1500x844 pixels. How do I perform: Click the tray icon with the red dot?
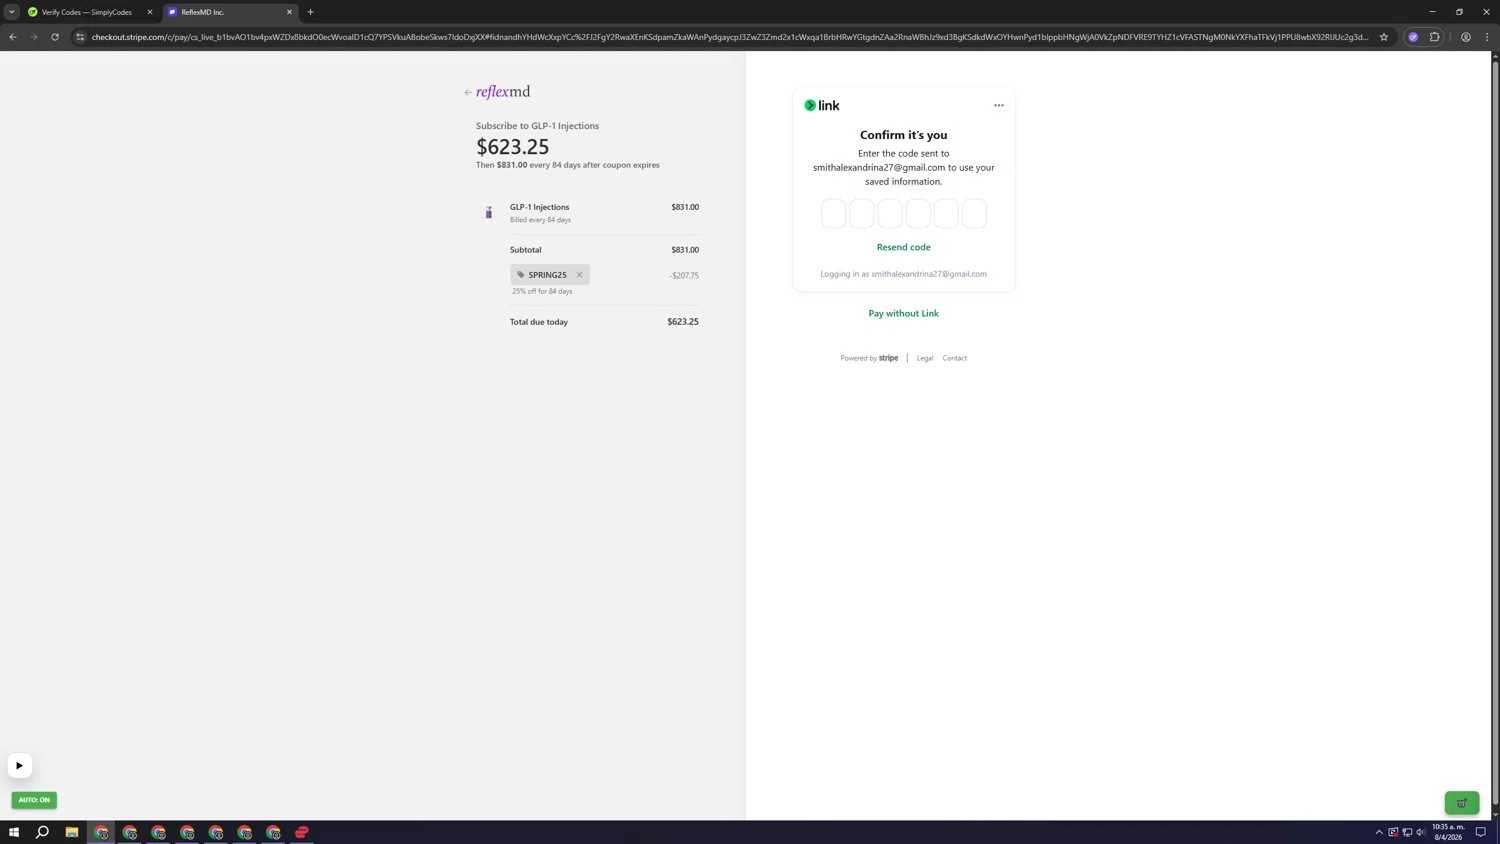1393,832
